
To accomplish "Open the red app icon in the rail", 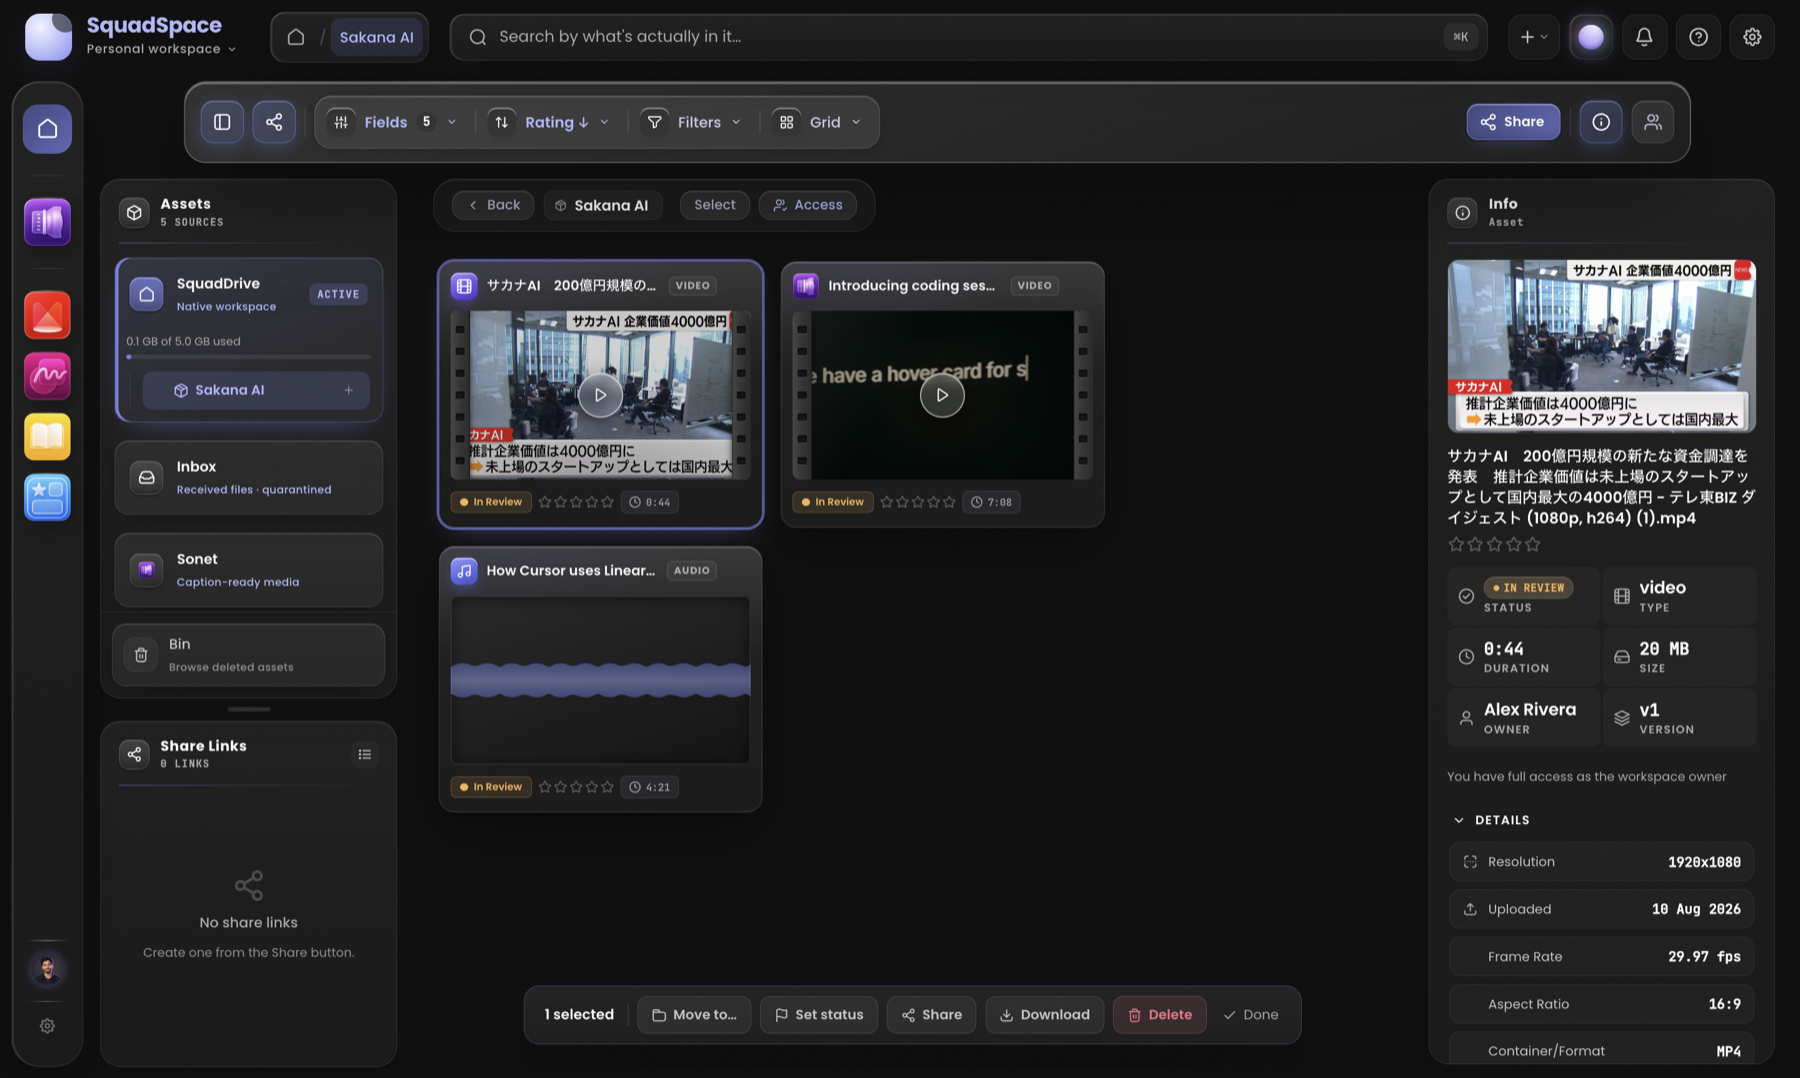I will (47, 316).
